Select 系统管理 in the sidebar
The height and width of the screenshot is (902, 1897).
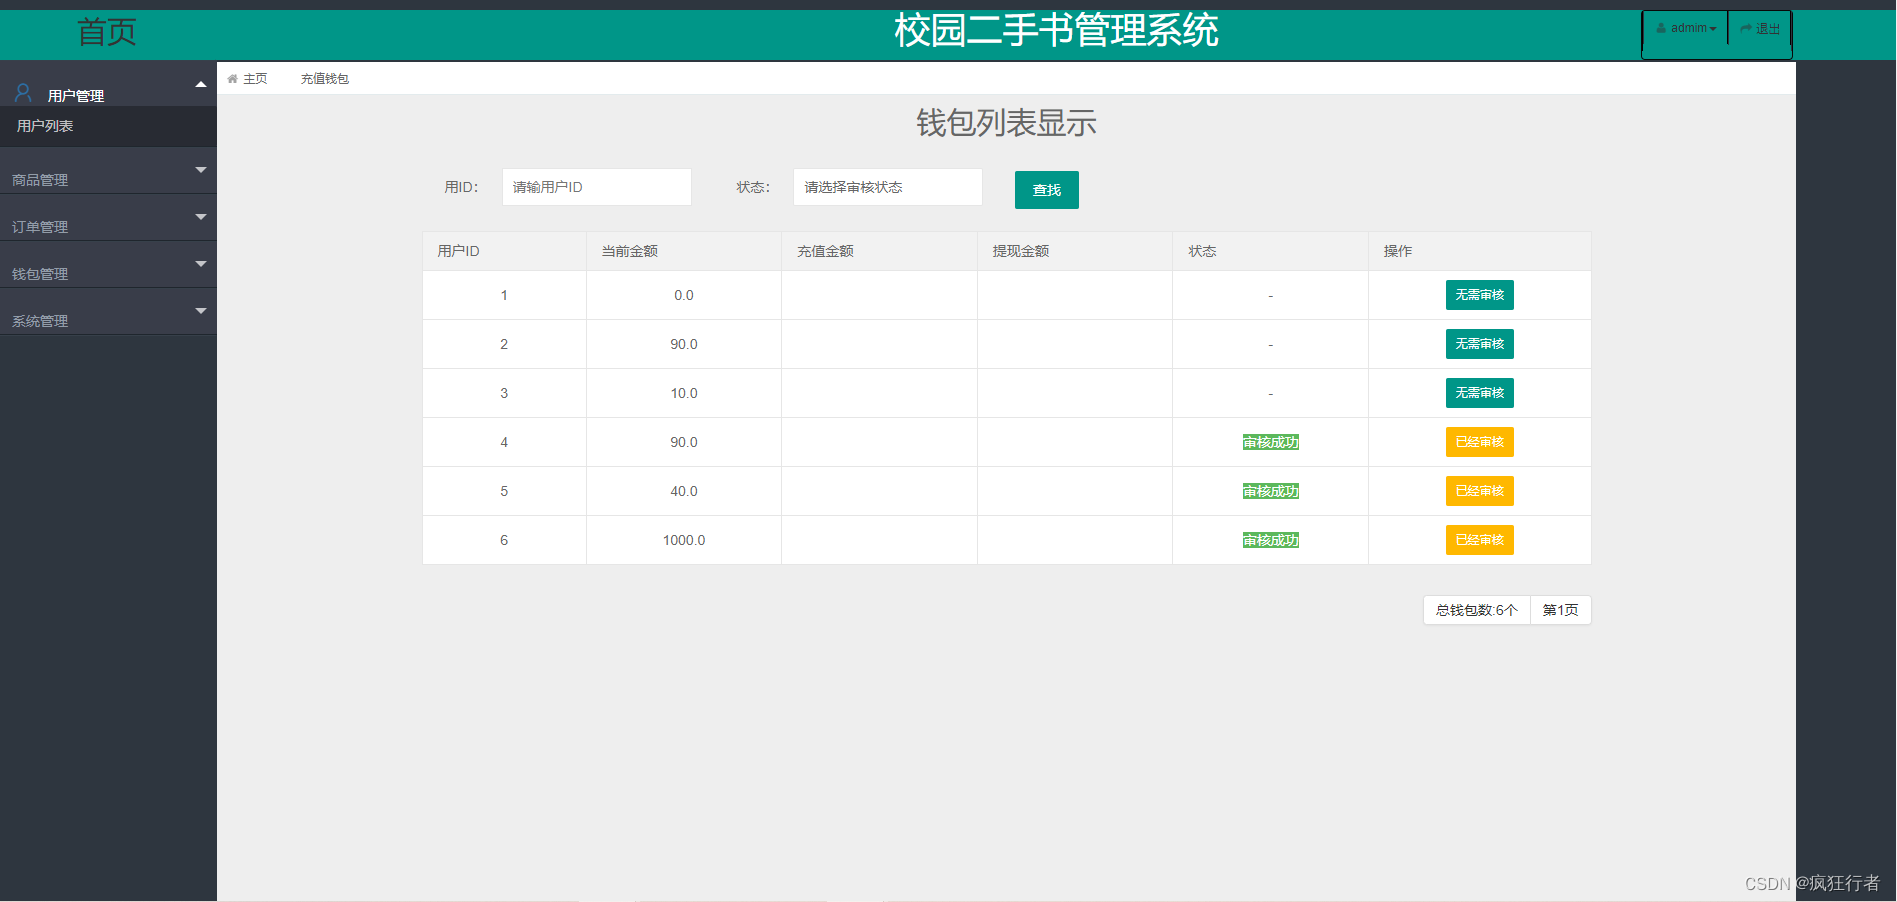40,321
